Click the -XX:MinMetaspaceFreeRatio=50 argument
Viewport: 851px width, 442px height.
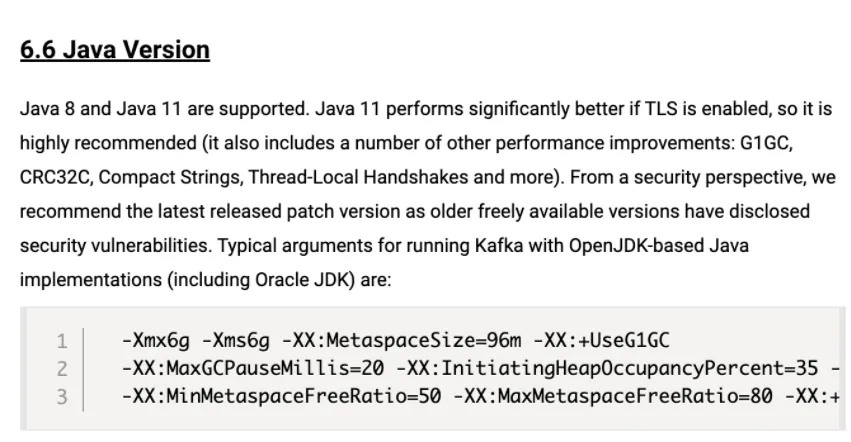(x=281, y=396)
